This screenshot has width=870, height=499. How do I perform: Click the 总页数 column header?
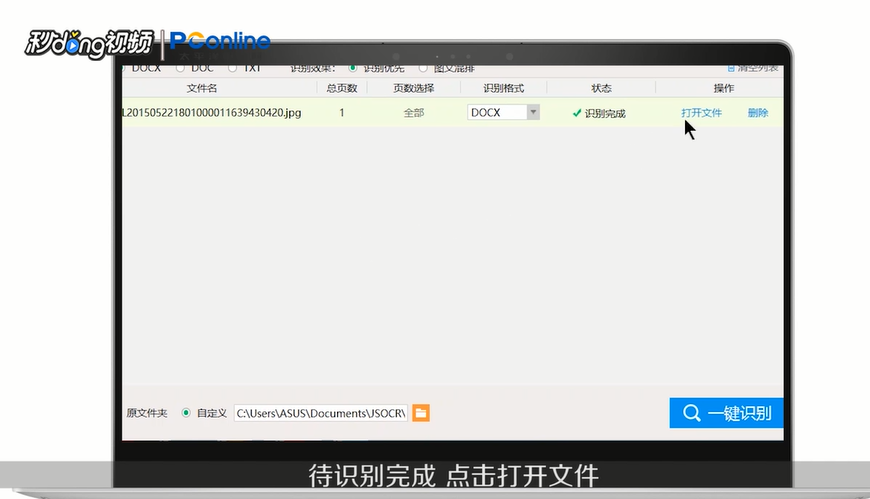(342, 88)
